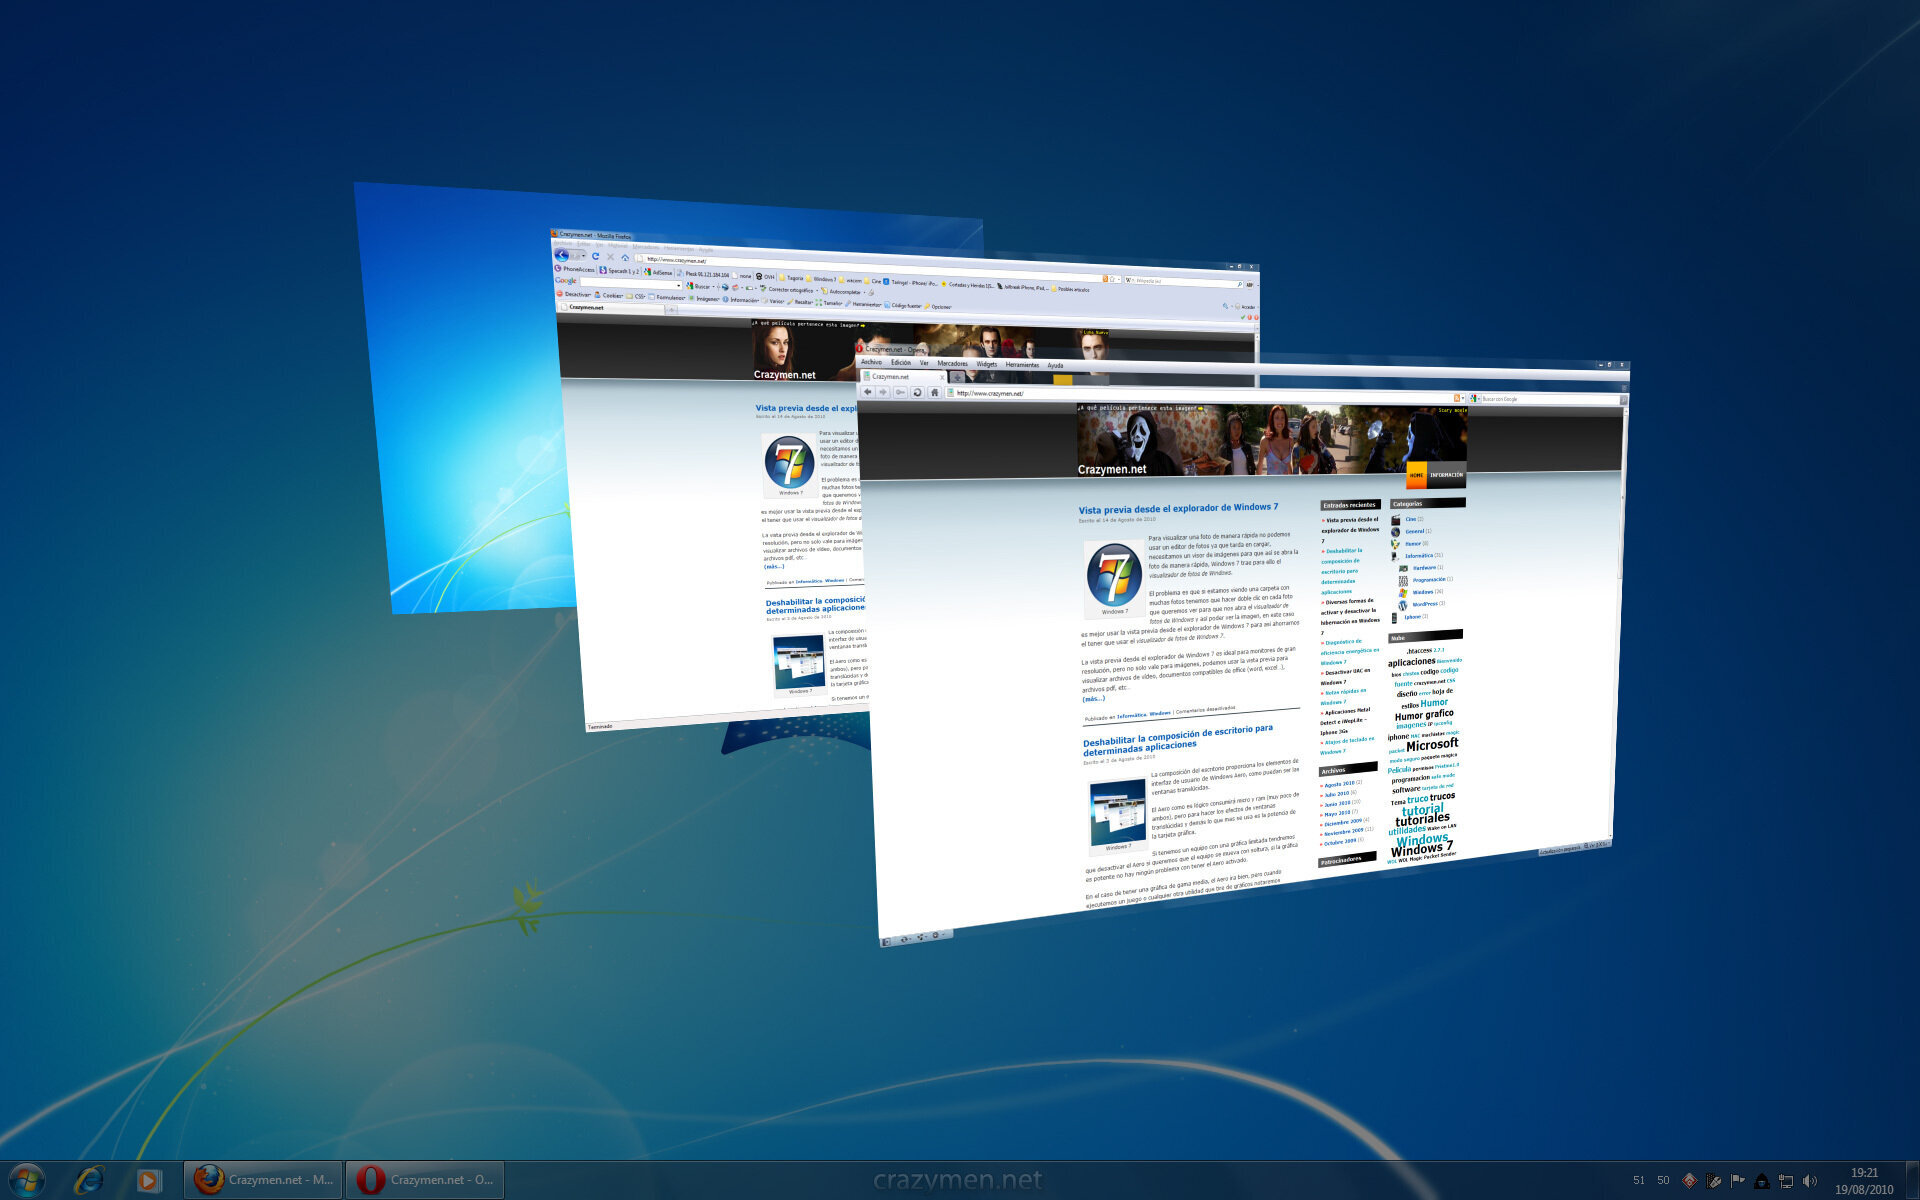This screenshot has height=1200, width=1920.
Task: Click the keyboard-mouse tray icon
Action: point(1714,1181)
